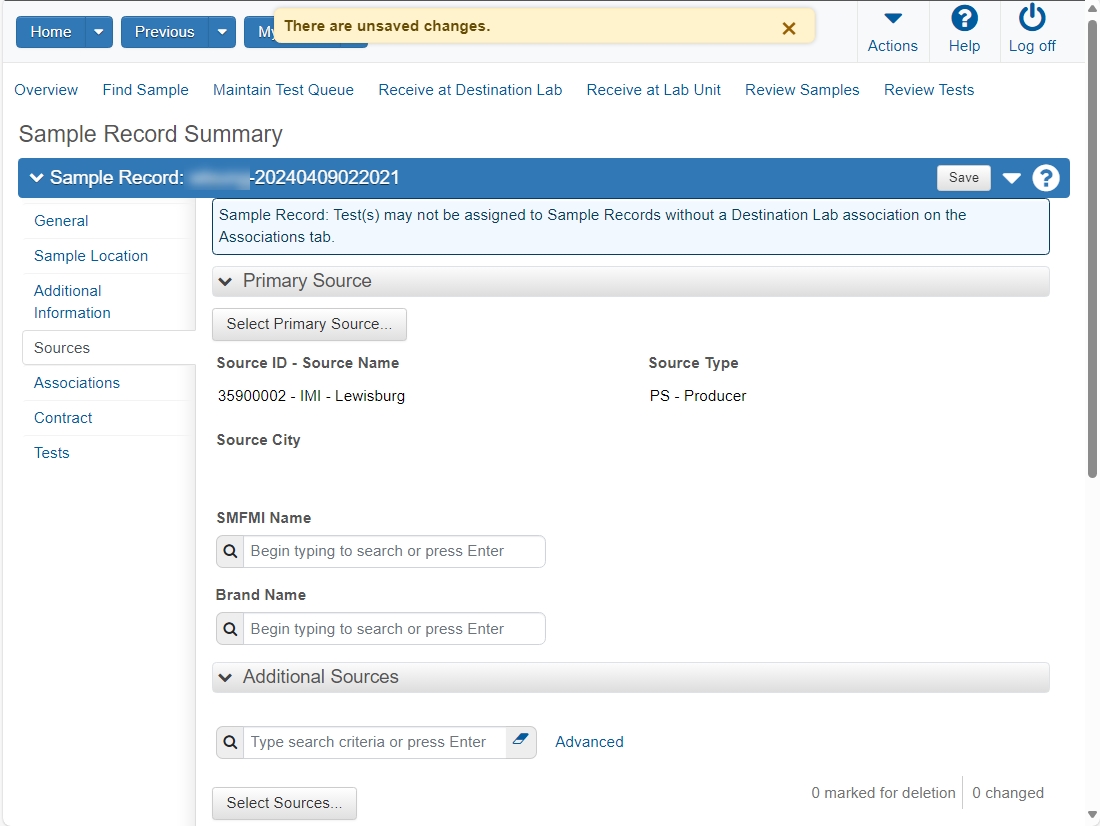
Task: Click the 'PS - Producer' source type value
Action: point(698,396)
